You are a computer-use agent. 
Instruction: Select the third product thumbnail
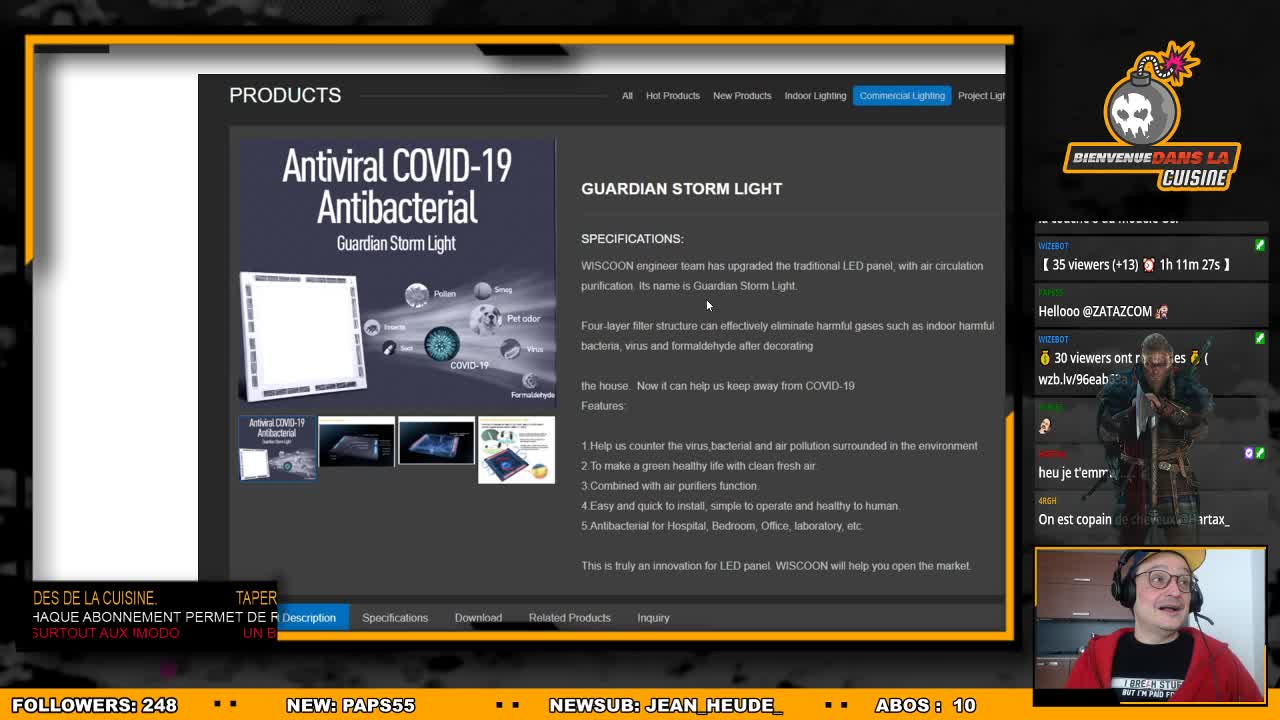click(436, 442)
